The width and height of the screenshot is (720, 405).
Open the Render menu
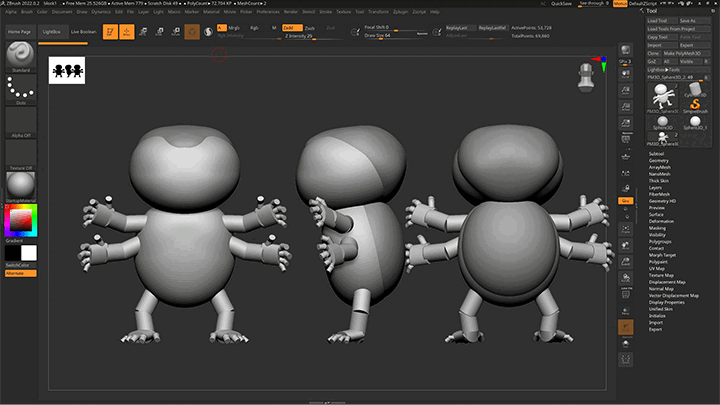(291, 12)
